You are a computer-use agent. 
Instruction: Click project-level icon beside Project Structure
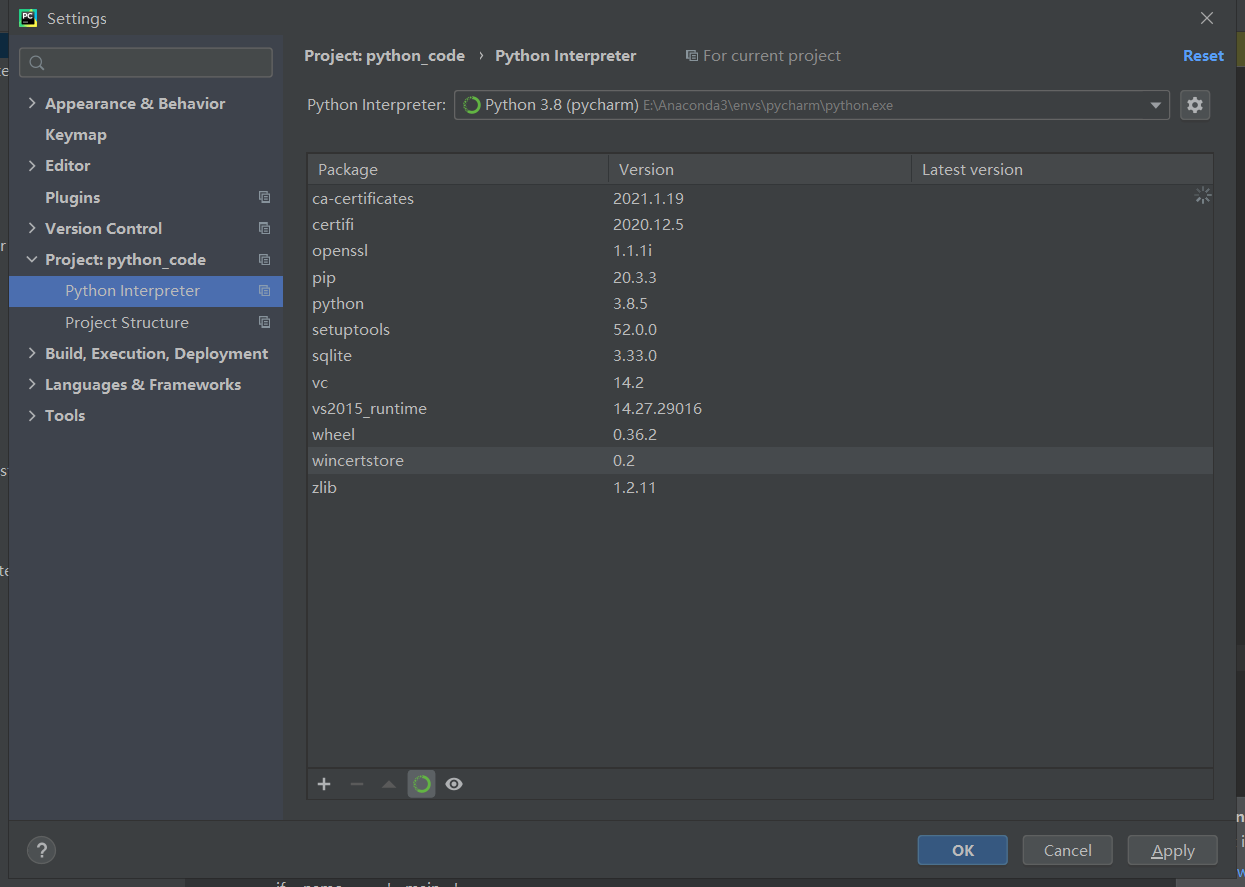tap(264, 322)
